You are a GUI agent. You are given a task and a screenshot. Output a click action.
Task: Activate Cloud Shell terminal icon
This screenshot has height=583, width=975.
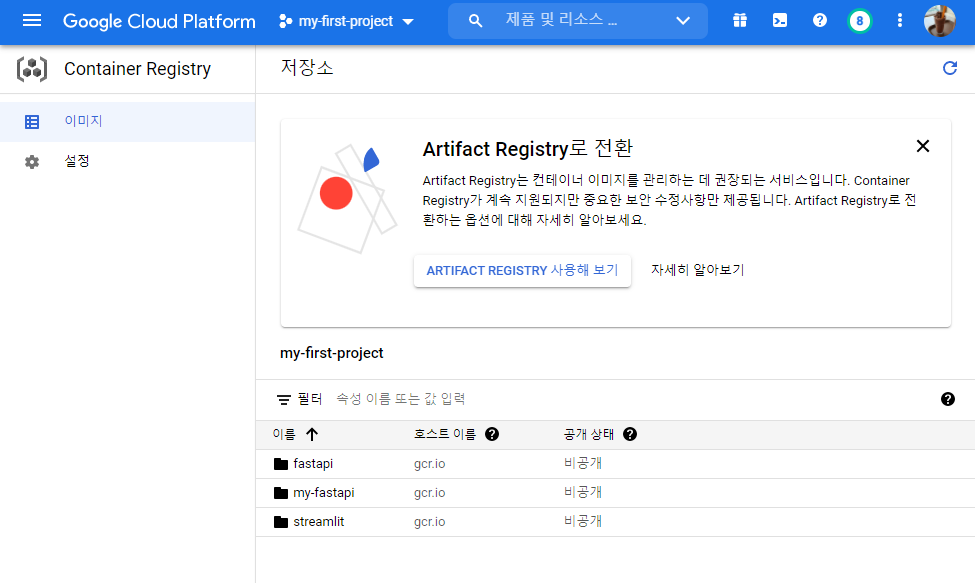[780, 21]
